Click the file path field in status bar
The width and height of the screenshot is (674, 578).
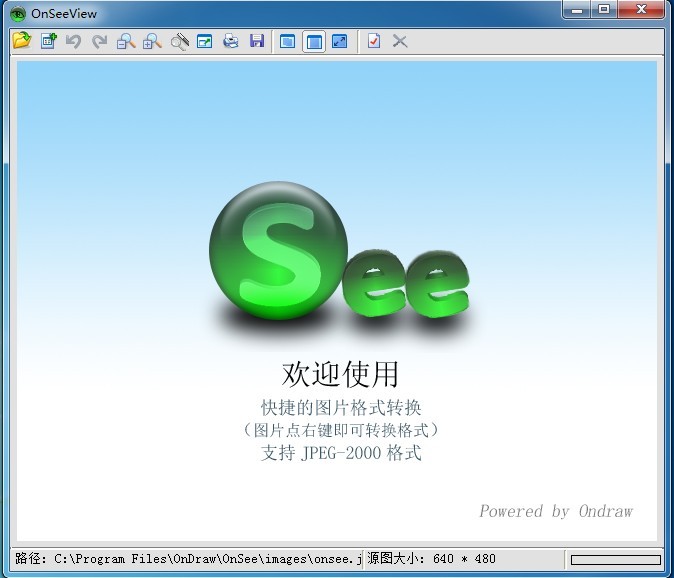tap(188, 559)
